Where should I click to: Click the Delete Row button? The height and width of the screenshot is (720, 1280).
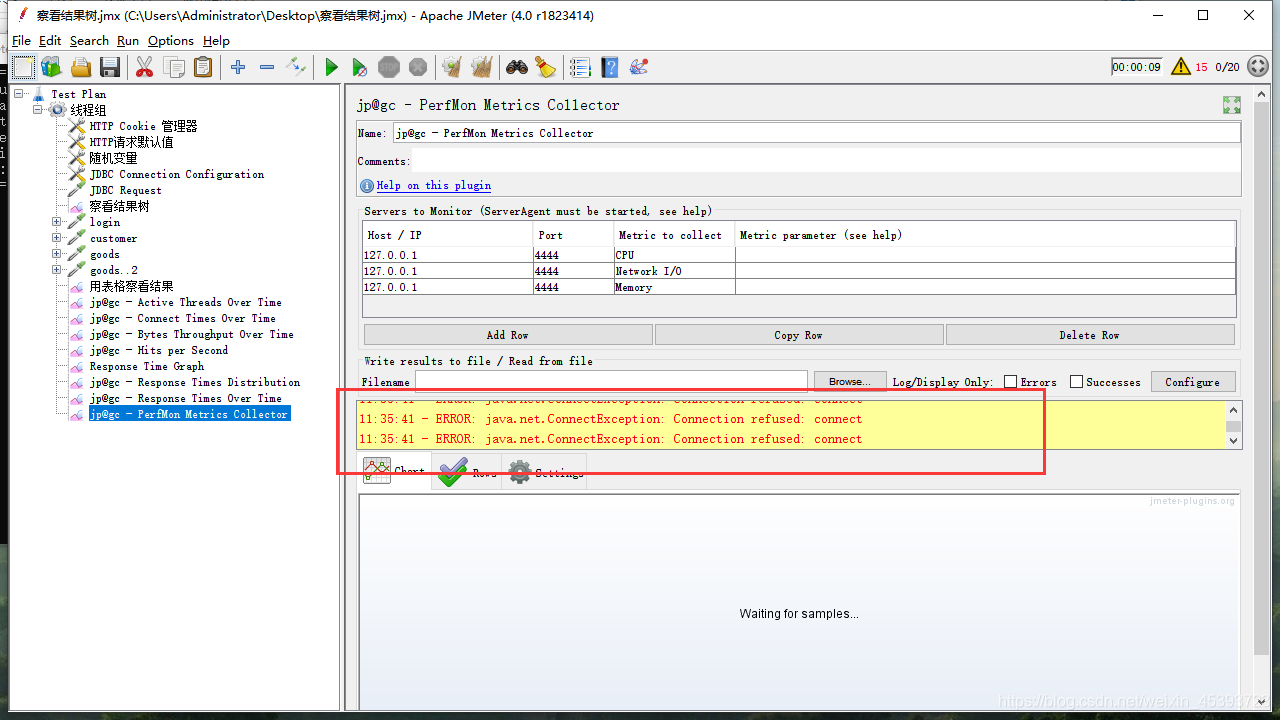click(1089, 335)
